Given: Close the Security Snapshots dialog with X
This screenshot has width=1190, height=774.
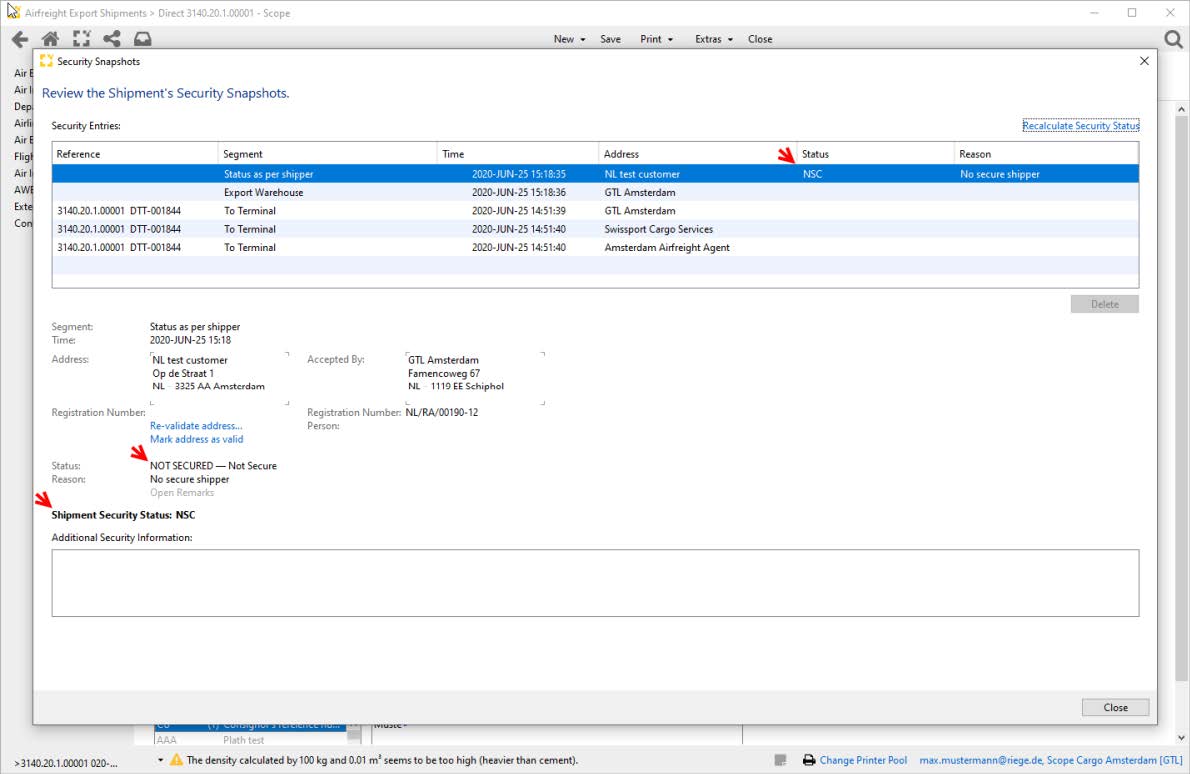Looking at the screenshot, I should (x=1144, y=61).
